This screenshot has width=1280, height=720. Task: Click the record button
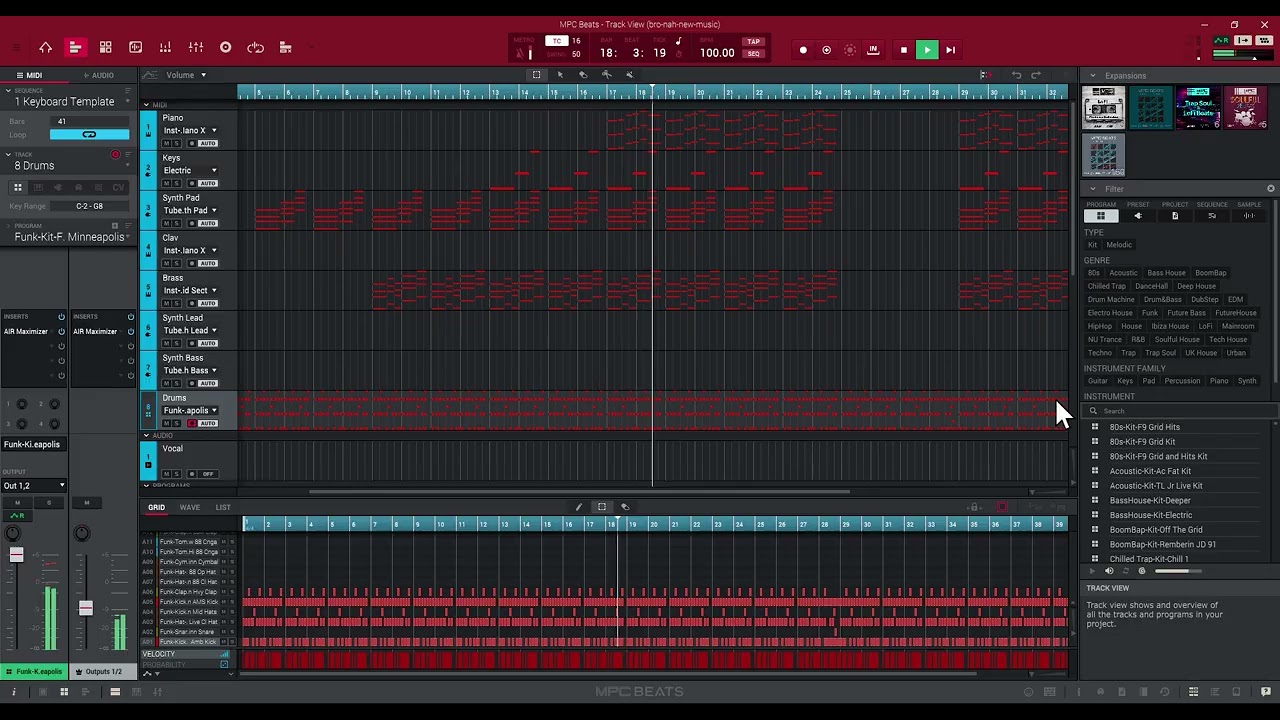click(x=803, y=50)
